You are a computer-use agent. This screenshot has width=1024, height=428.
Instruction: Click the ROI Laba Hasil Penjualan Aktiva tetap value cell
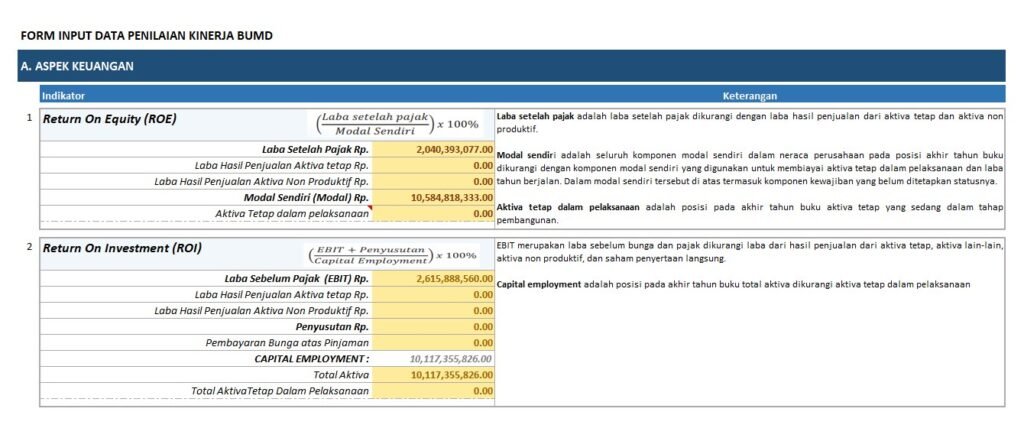(x=433, y=295)
